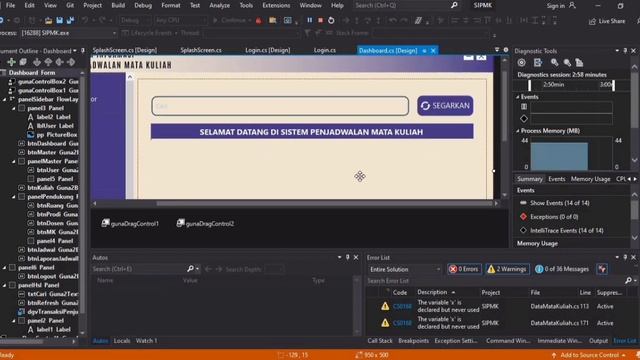
Task: Click the Restart debugging icon
Action: pyautogui.click(x=331, y=20)
